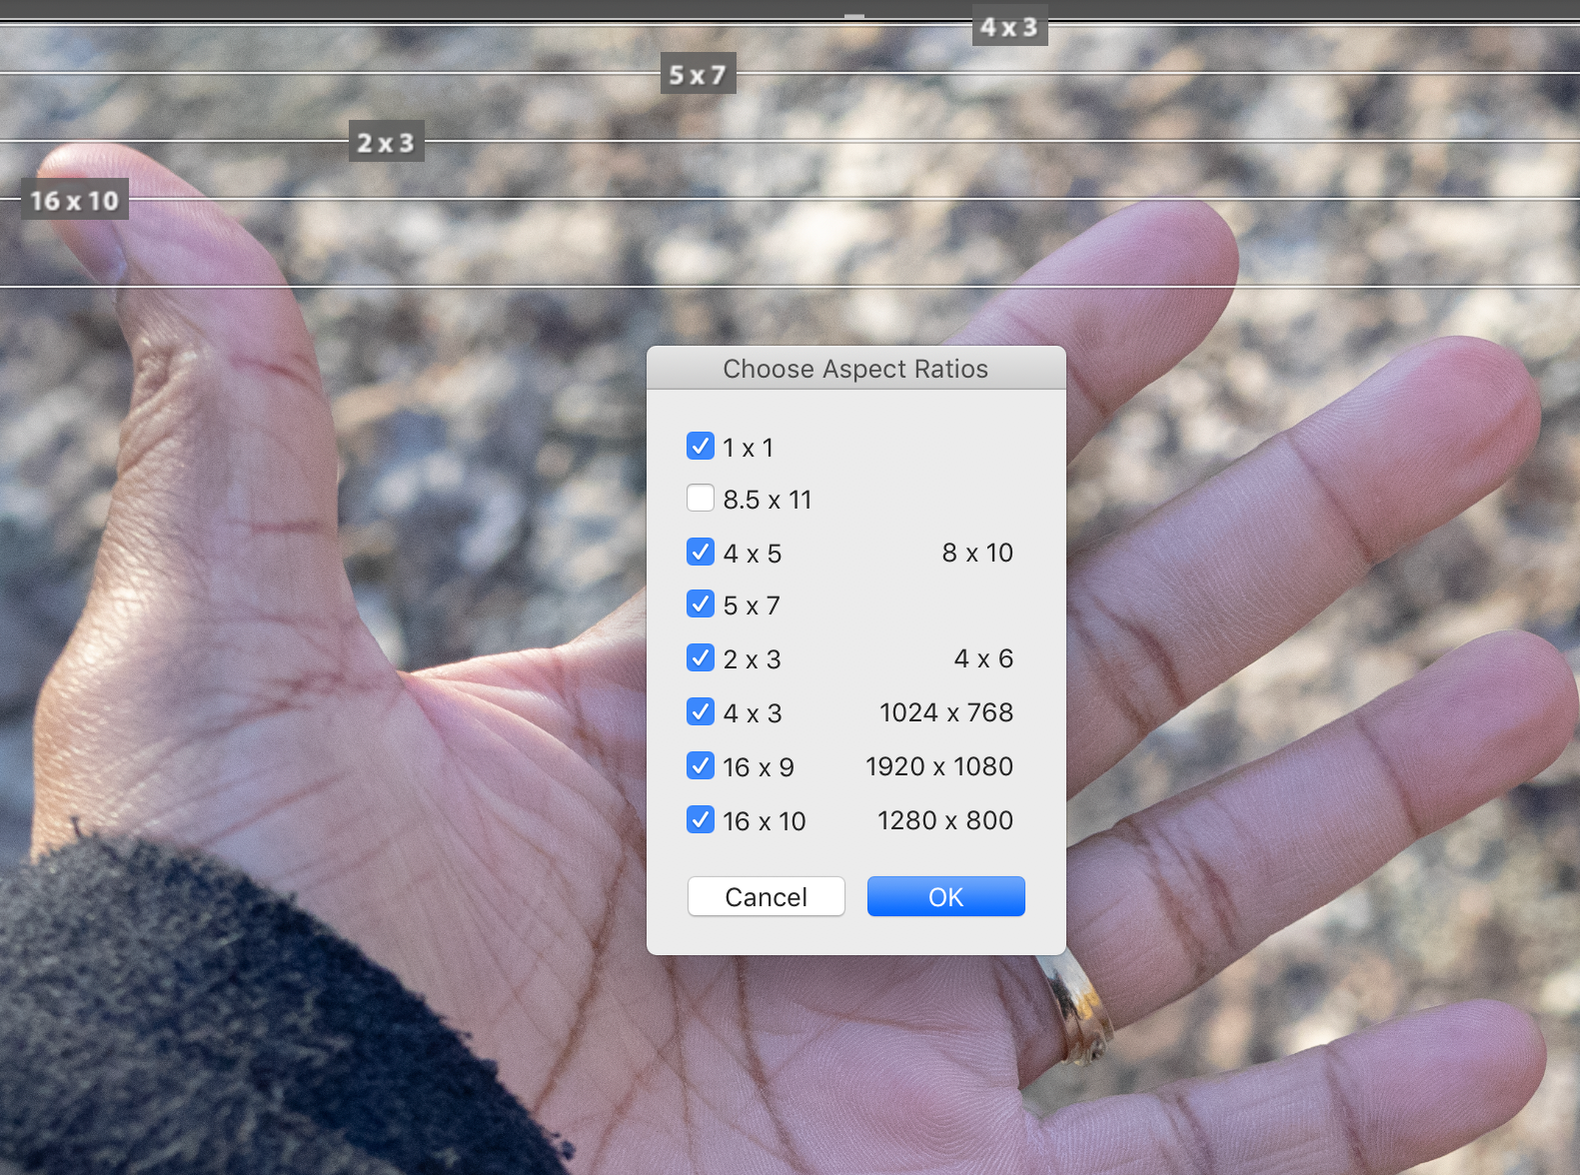Uncheck the 5 x 7 ratio checkbox

700,604
